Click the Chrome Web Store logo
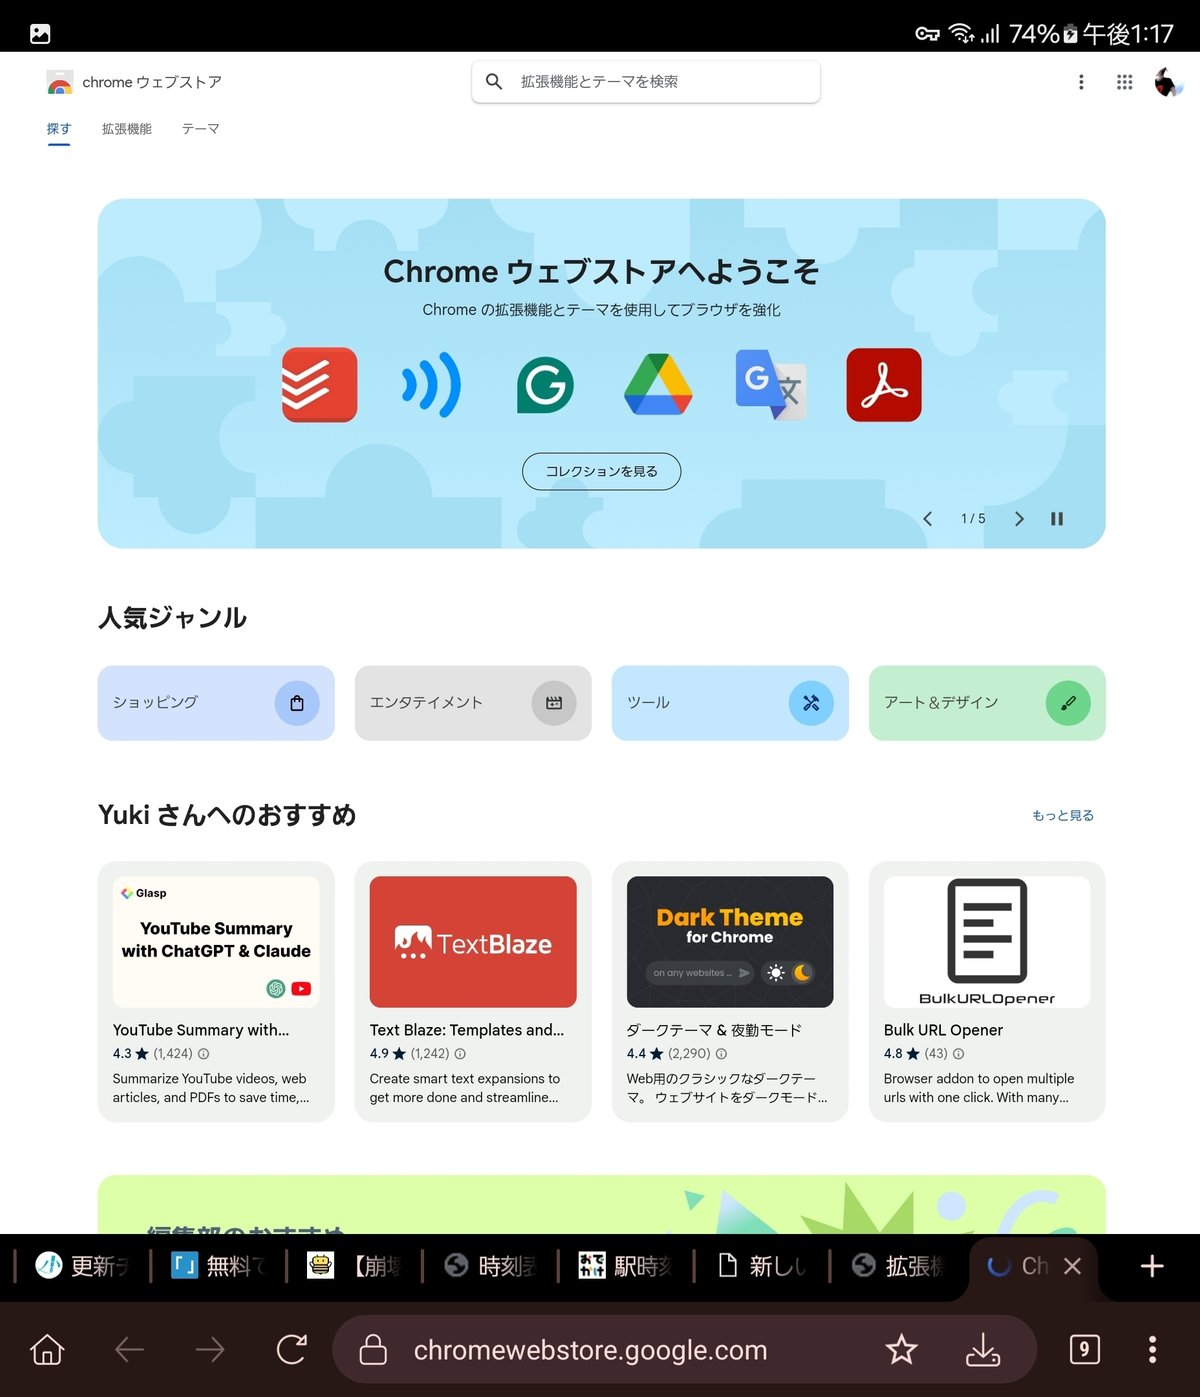1200x1397 pixels. 60,82
